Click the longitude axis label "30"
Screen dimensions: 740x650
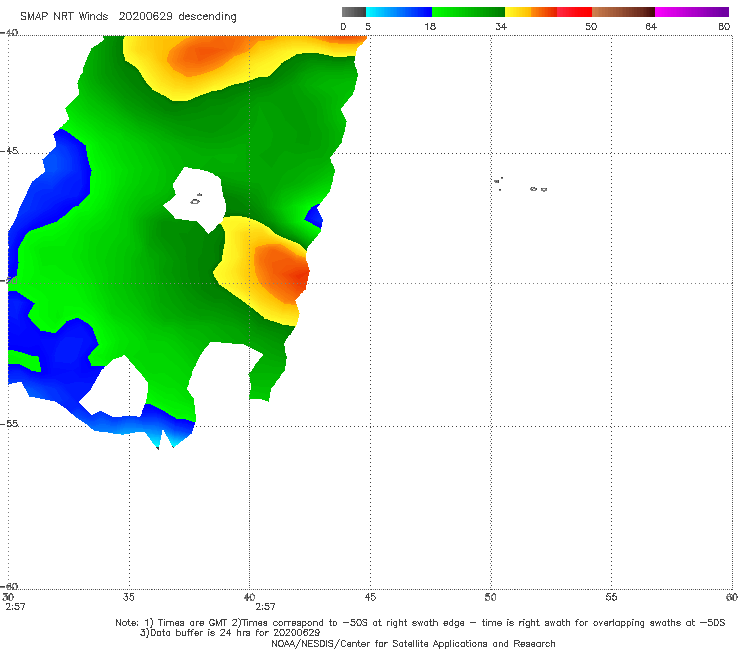8,597
